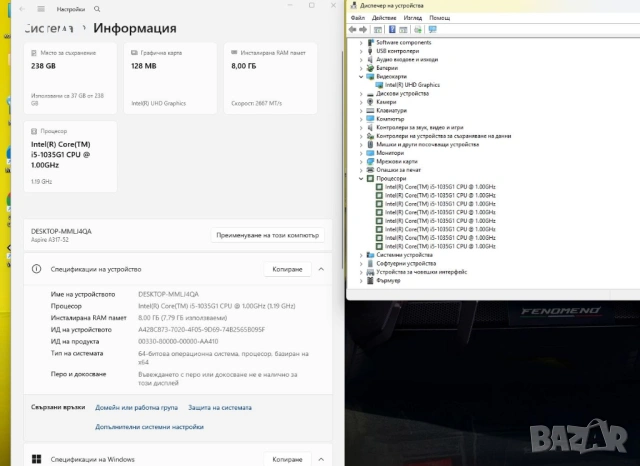Click Device Manager forward arrow toolbar icon
The width and height of the screenshot is (640, 466).
(362, 29)
